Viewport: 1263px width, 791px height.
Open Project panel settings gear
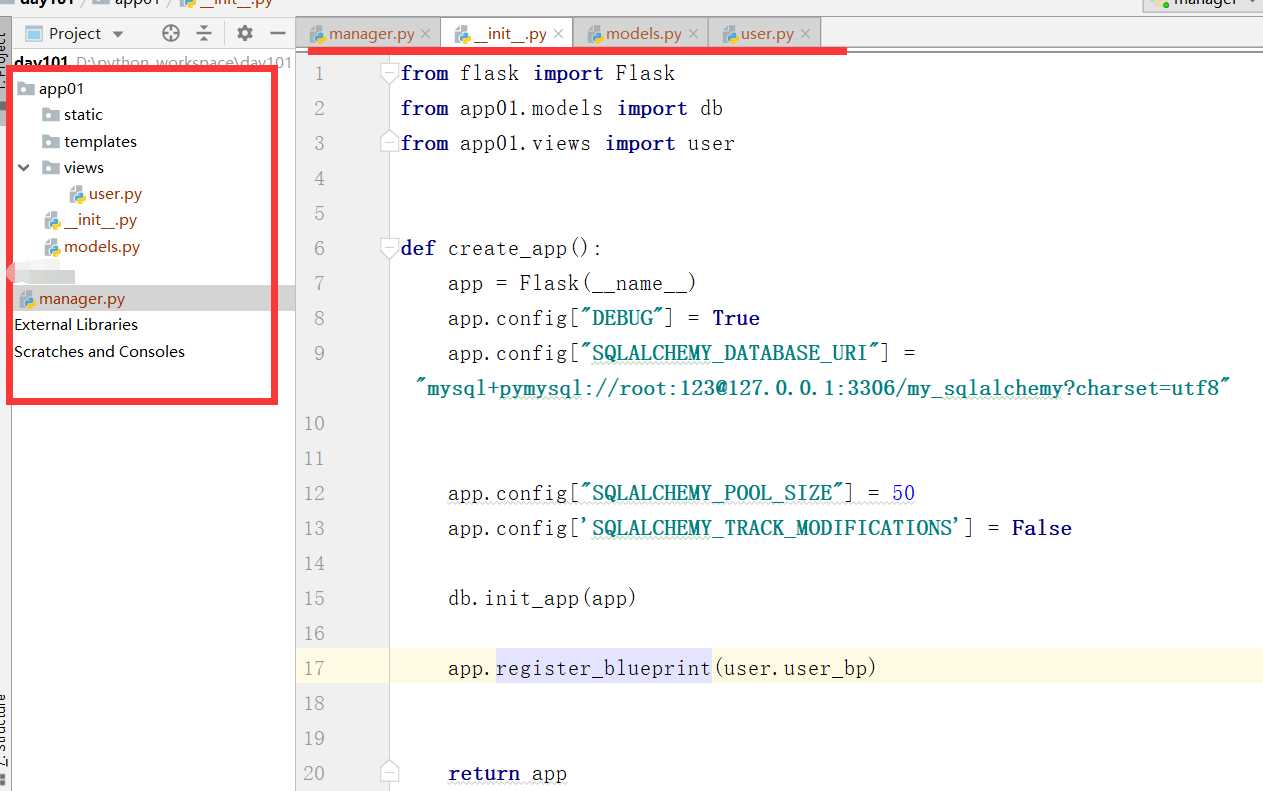(x=245, y=33)
